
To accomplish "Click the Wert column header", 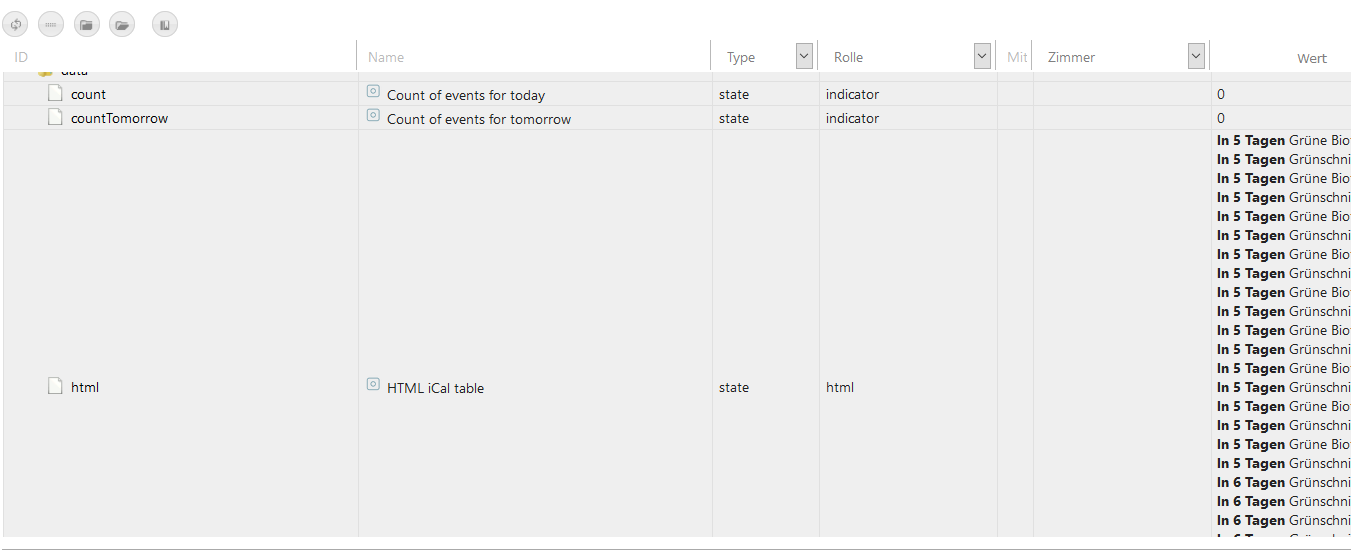I will tap(1311, 58).
